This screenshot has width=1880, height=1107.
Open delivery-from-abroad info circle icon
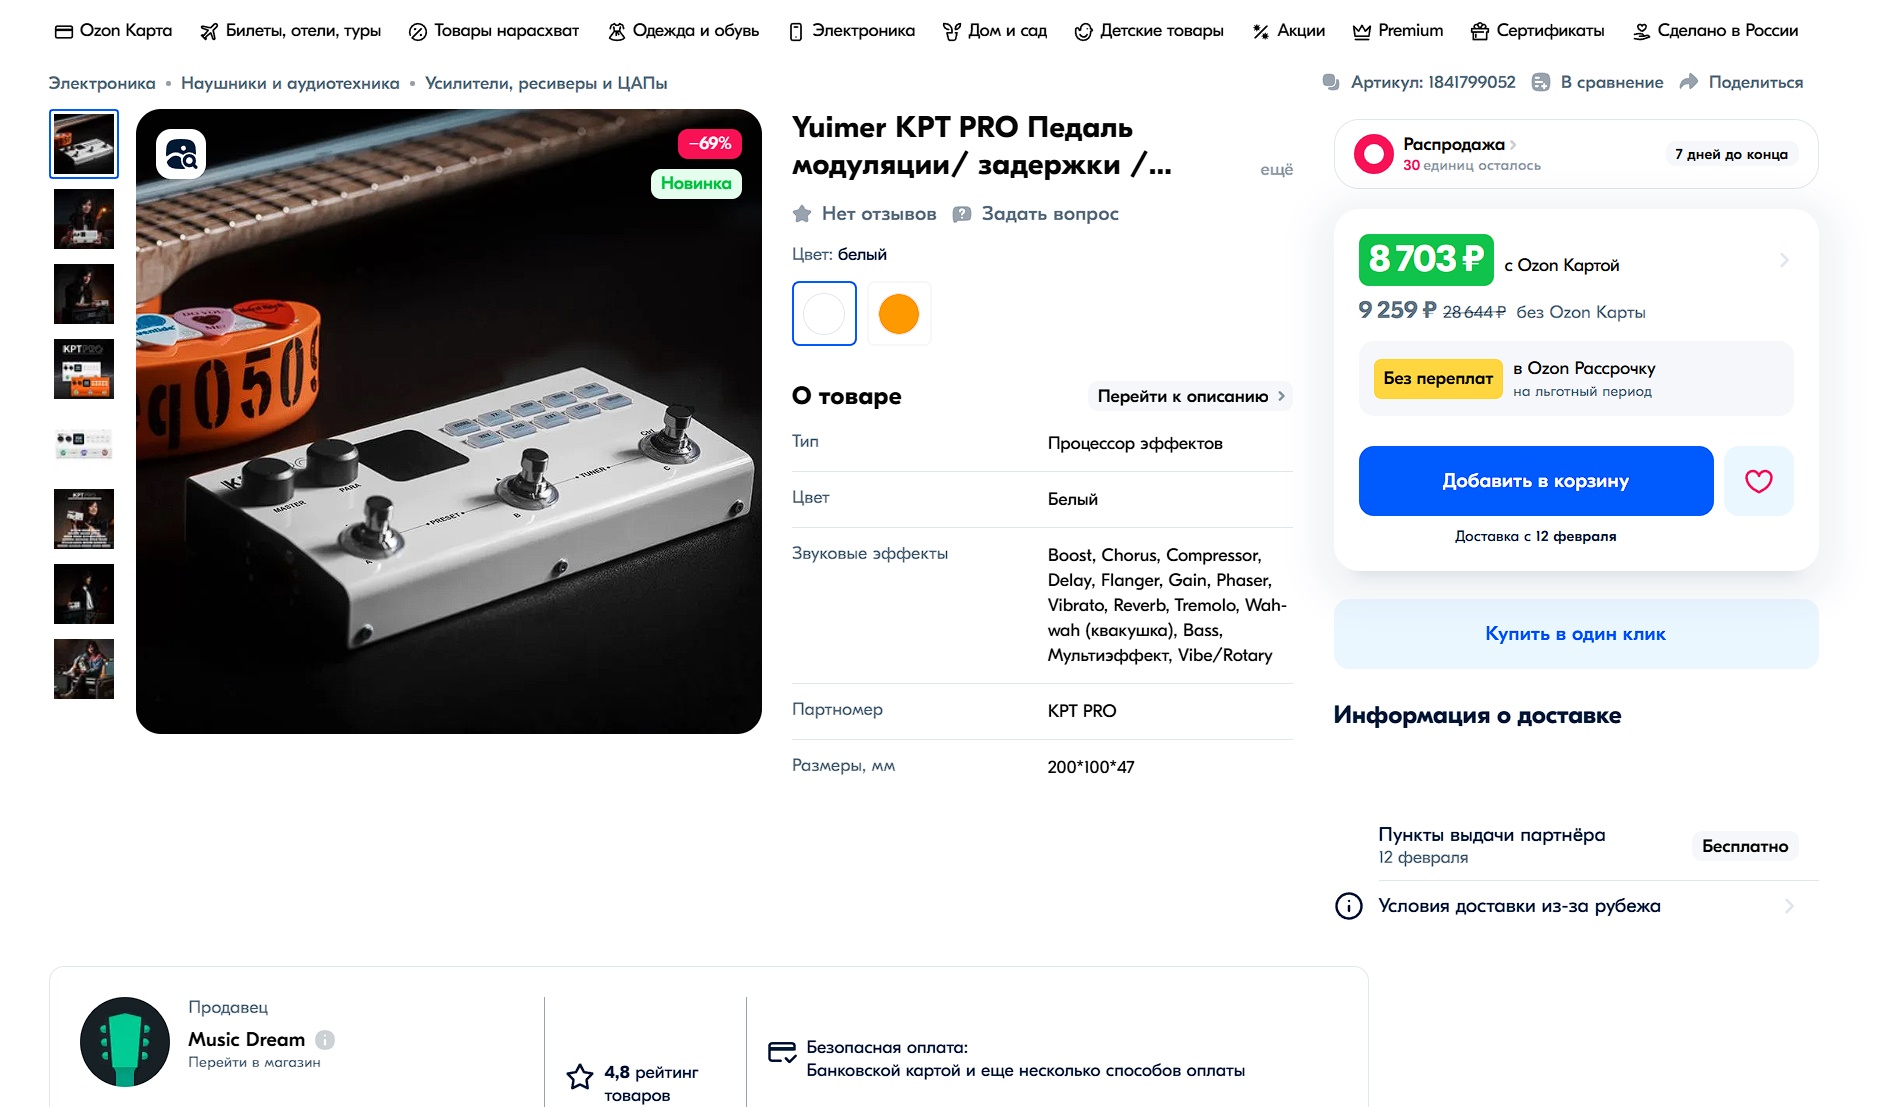(x=1349, y=906)
